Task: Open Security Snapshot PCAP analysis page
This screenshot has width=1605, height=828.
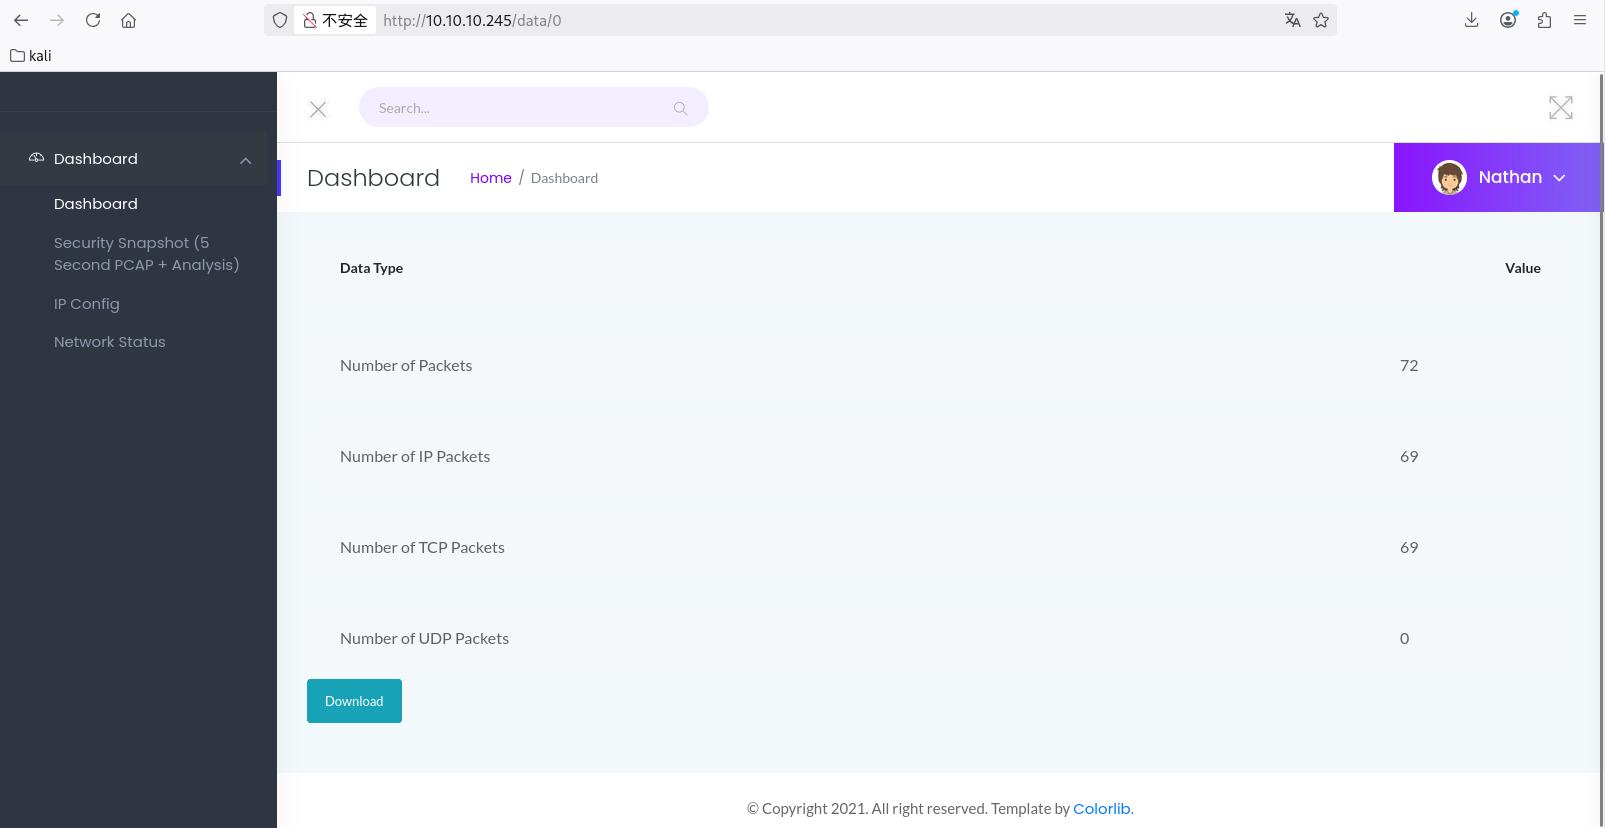Action: pyautogui.click(x=146, y=254)
